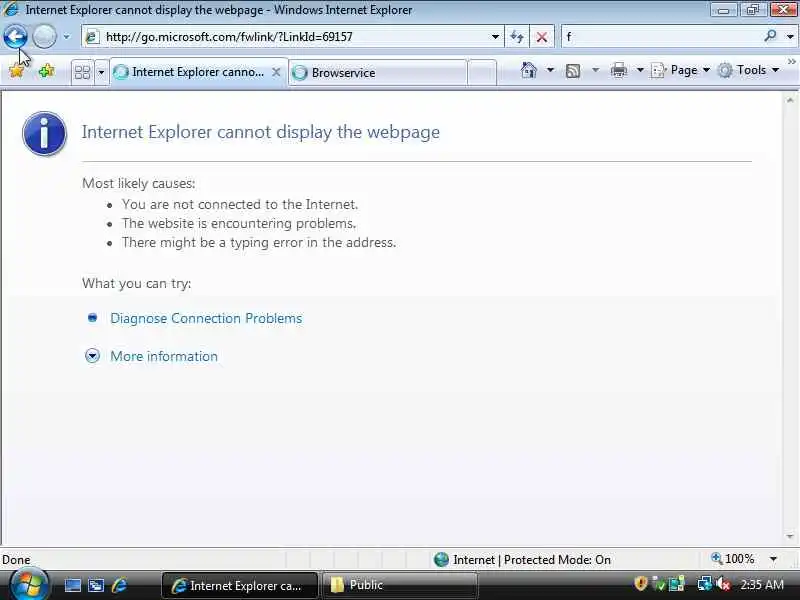Click the search box containing 'f'
The height and width of the screenshot is (600, 800).
click(x=661, y=37)
